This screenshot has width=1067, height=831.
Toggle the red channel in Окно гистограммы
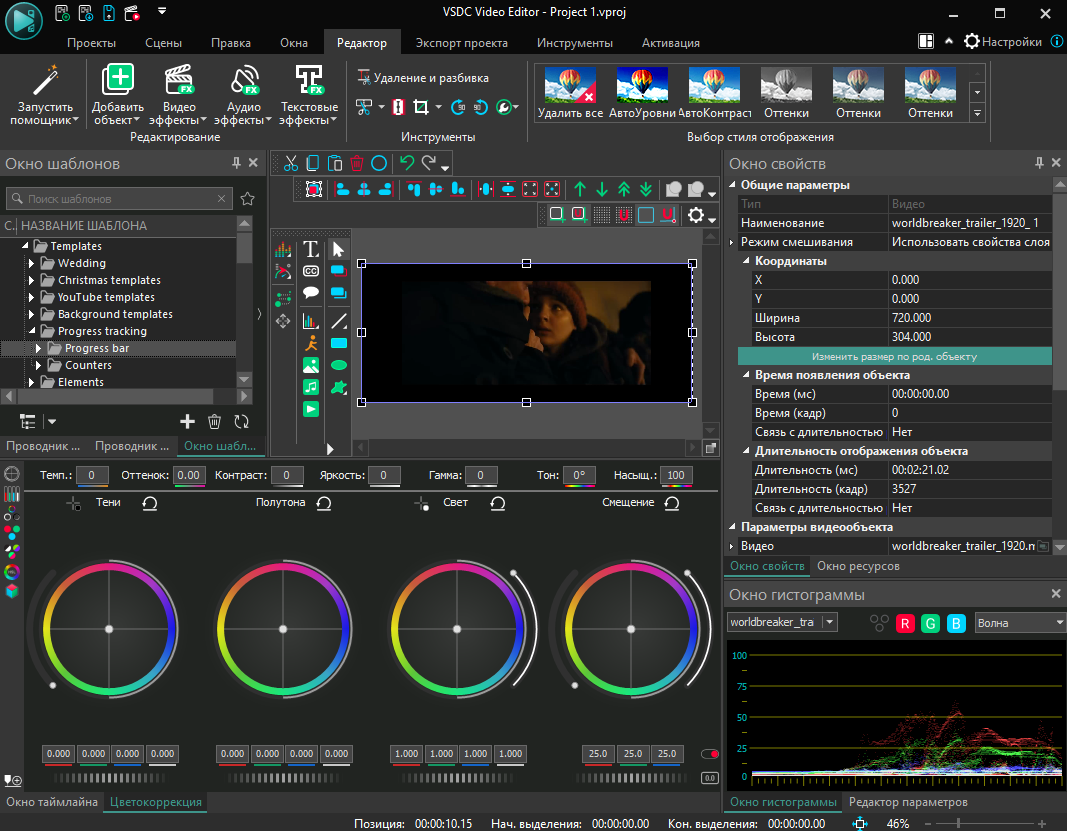[x=905, y=623]
